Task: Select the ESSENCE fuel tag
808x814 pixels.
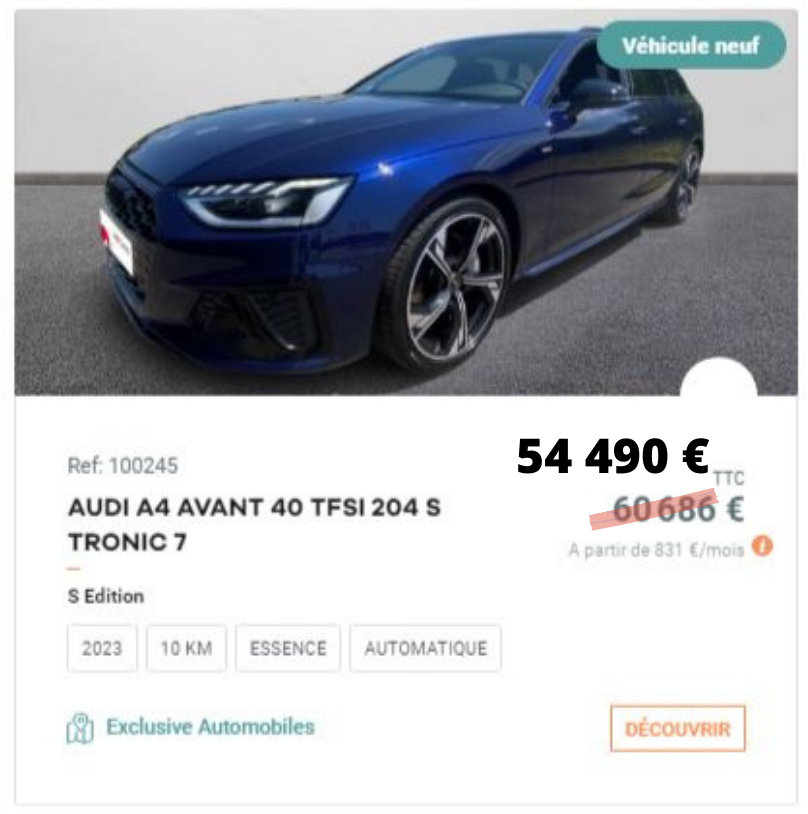Action: point(288,648)
